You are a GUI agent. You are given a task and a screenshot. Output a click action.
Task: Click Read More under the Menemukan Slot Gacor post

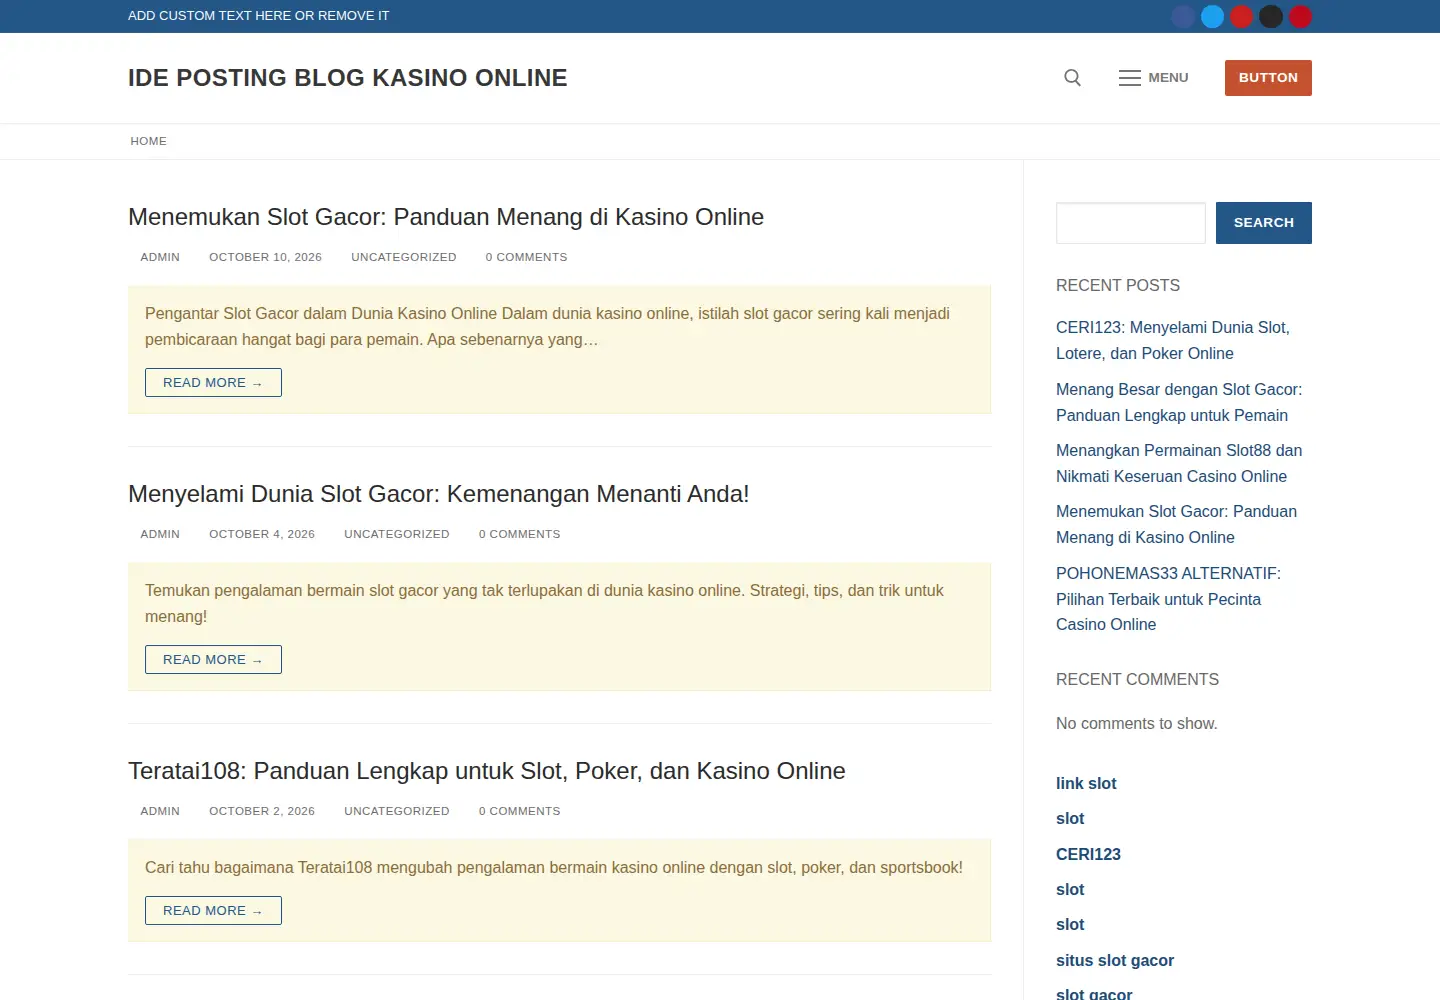(x=213, y=383)
